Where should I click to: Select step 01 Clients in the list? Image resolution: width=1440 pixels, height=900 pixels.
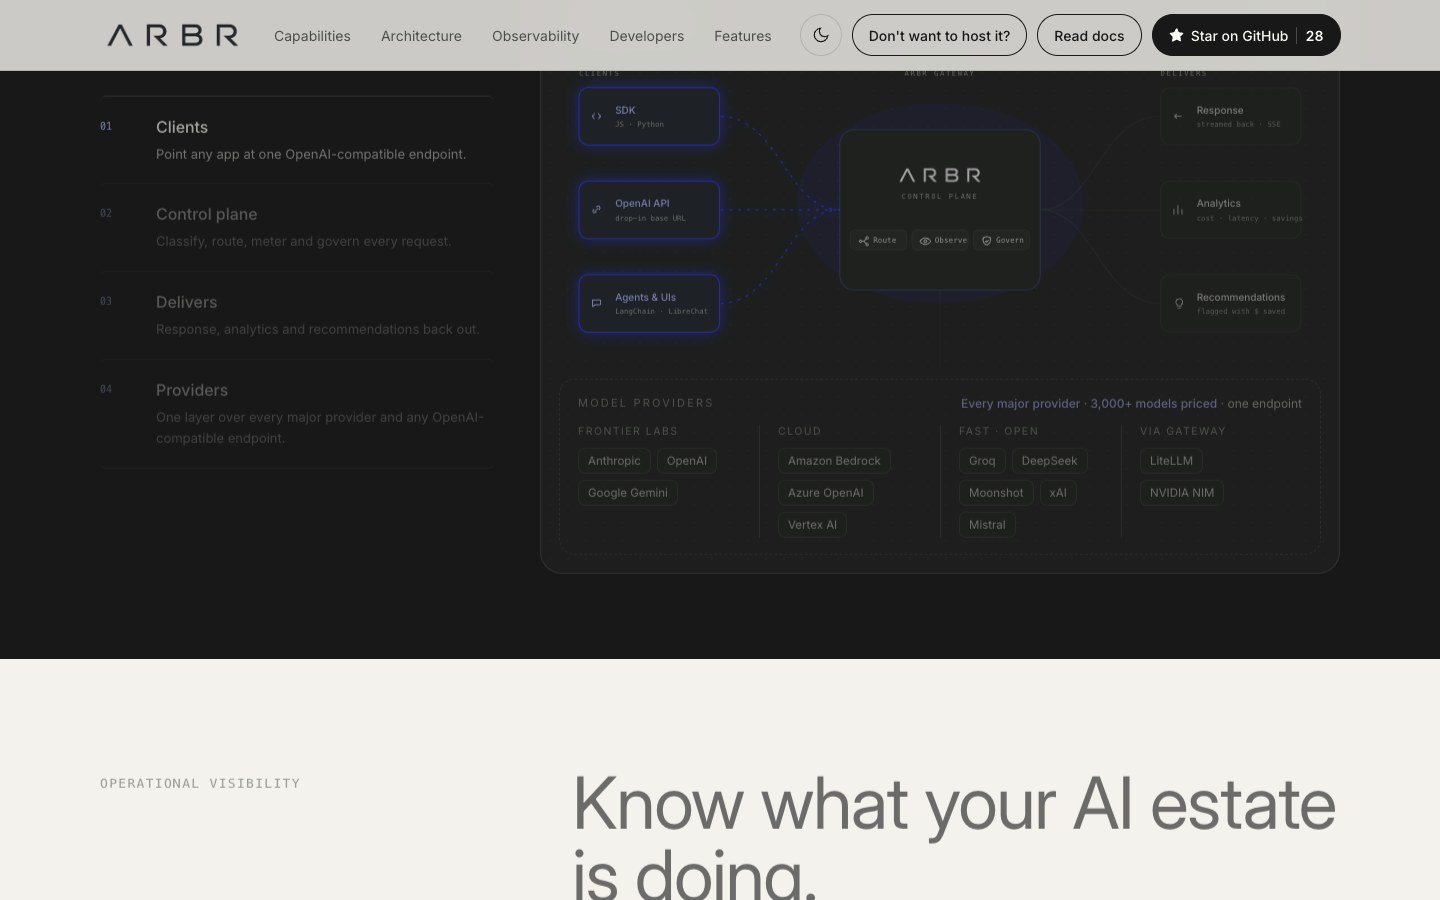(296, 140)
